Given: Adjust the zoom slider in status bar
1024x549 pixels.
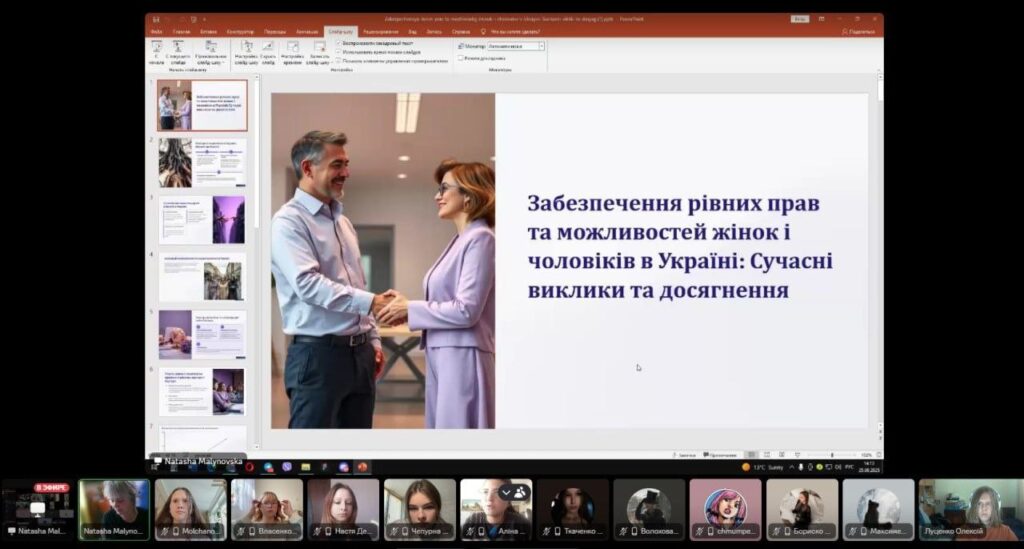Looking at the screenshot, I should [x=832, y=455].
